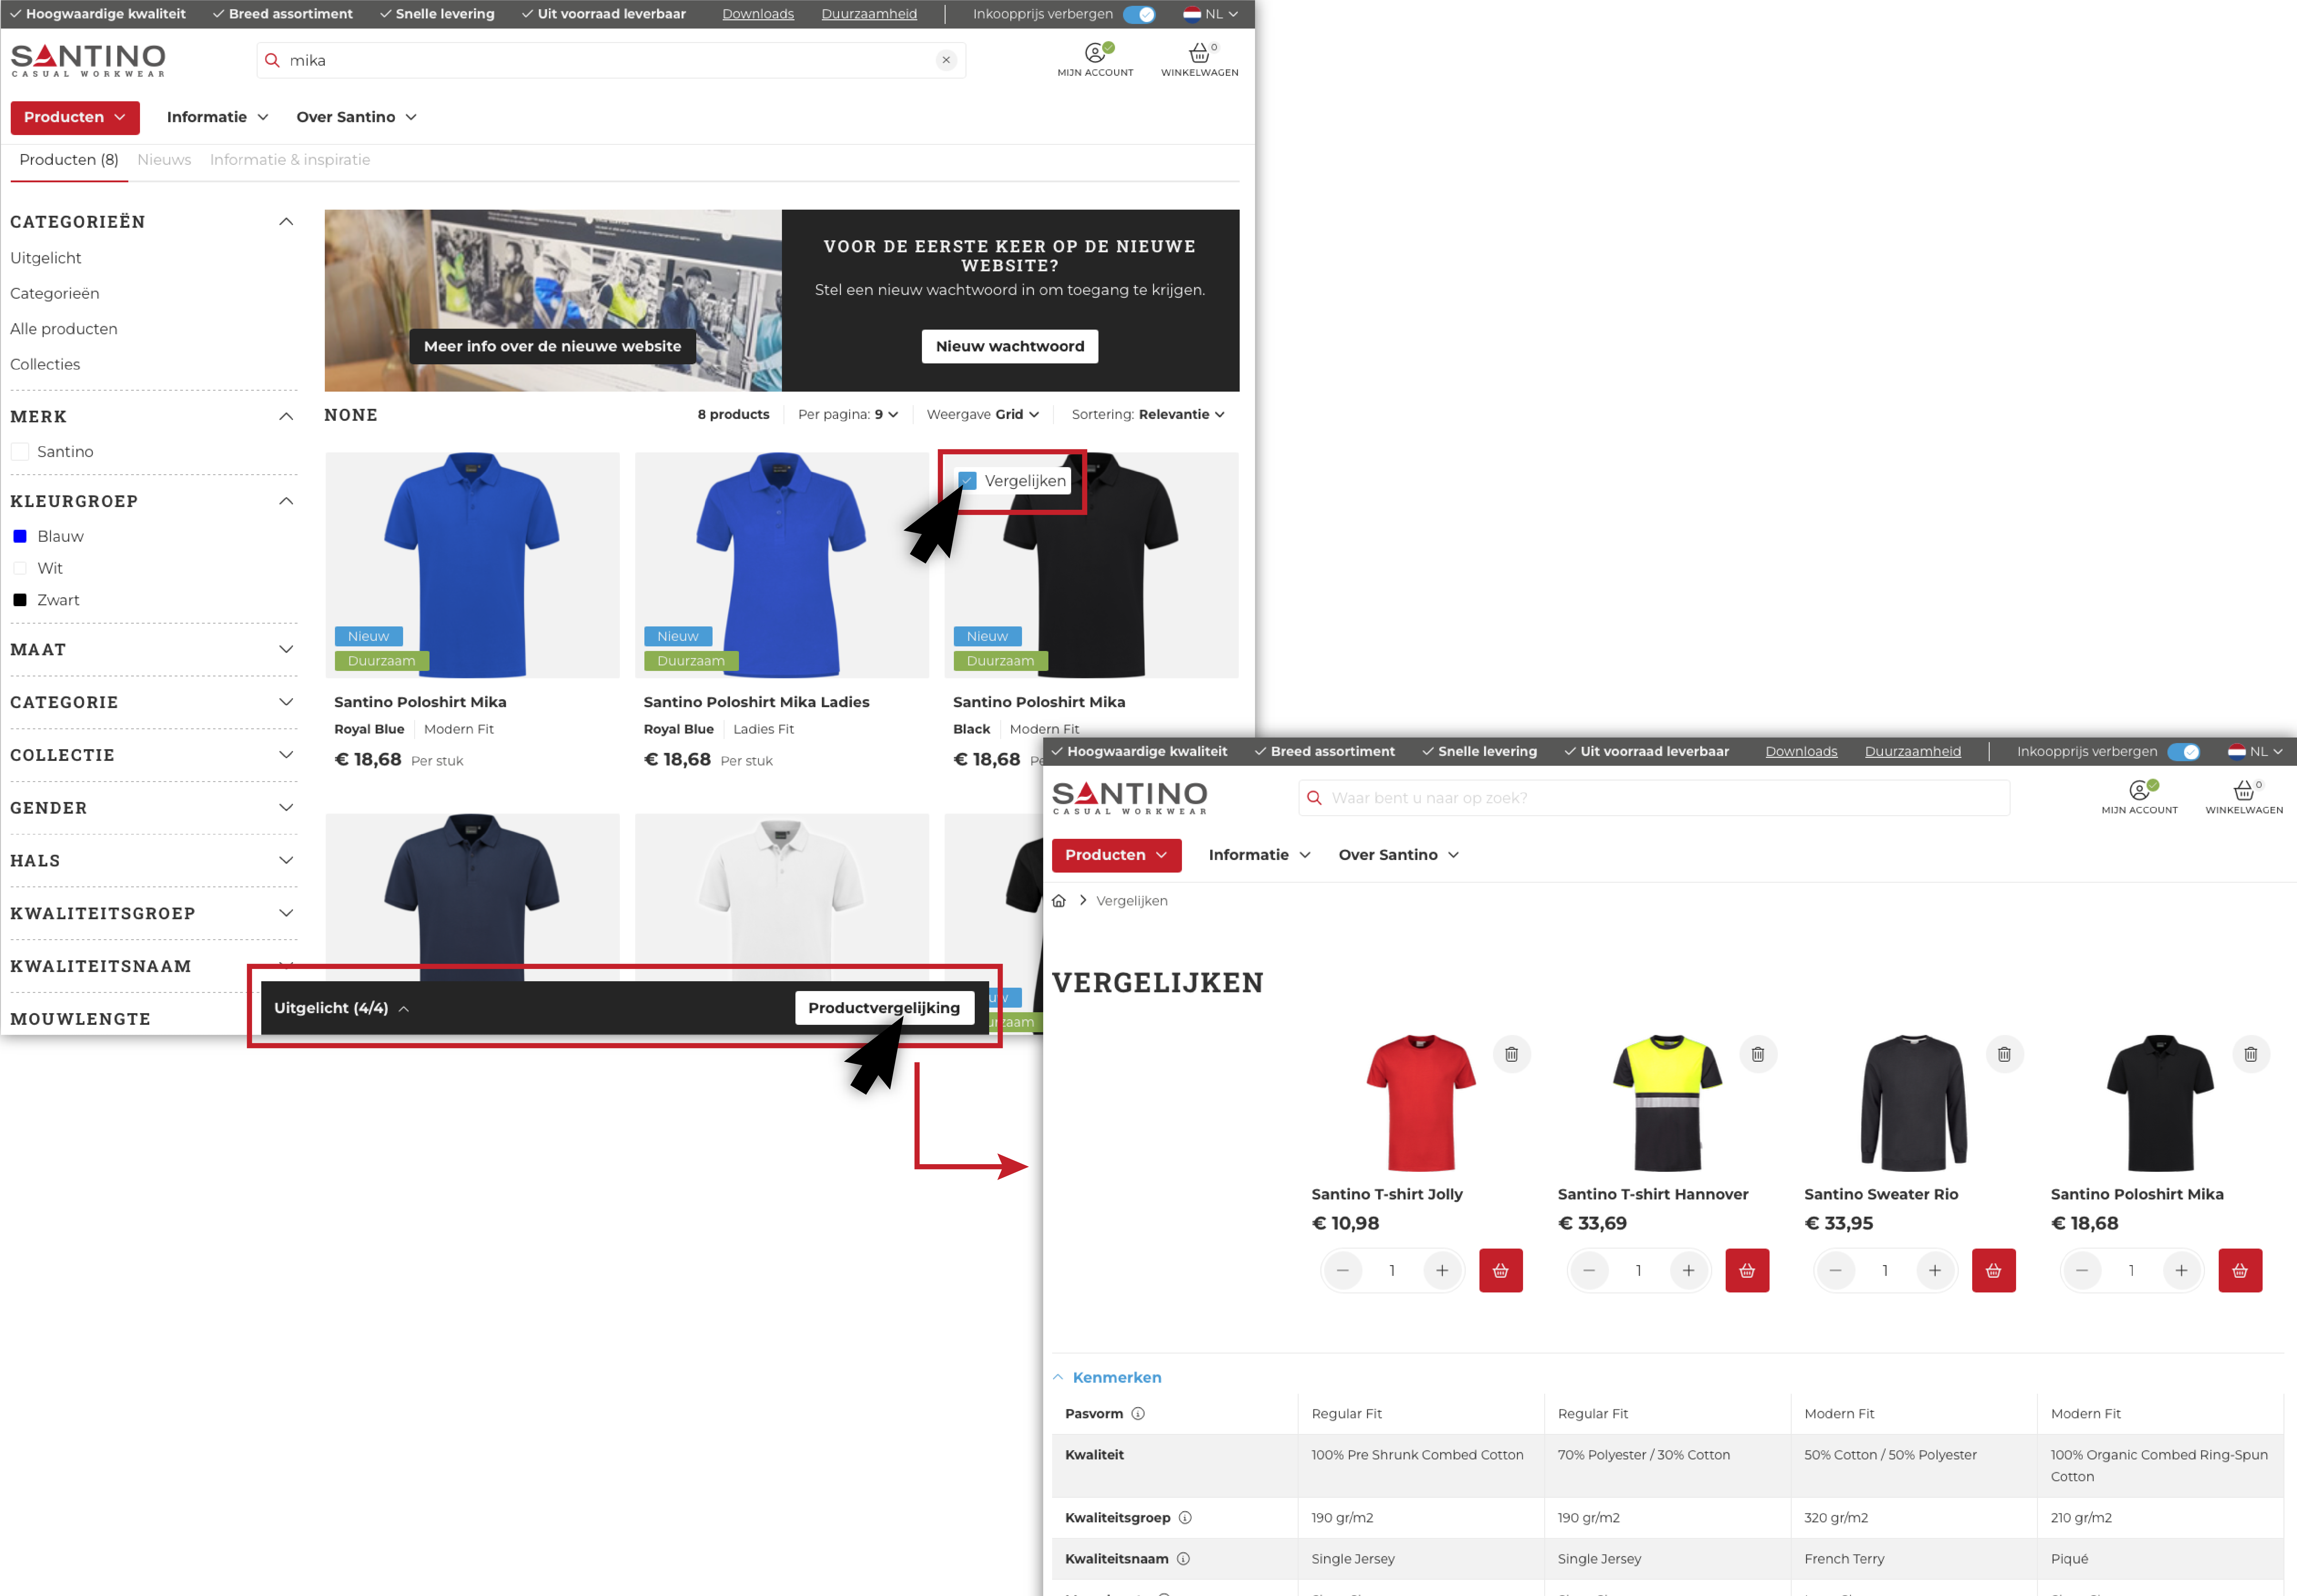Filter by the Blauw color swatch
Screen dimensions: 2297x1596
pos(20,537)
